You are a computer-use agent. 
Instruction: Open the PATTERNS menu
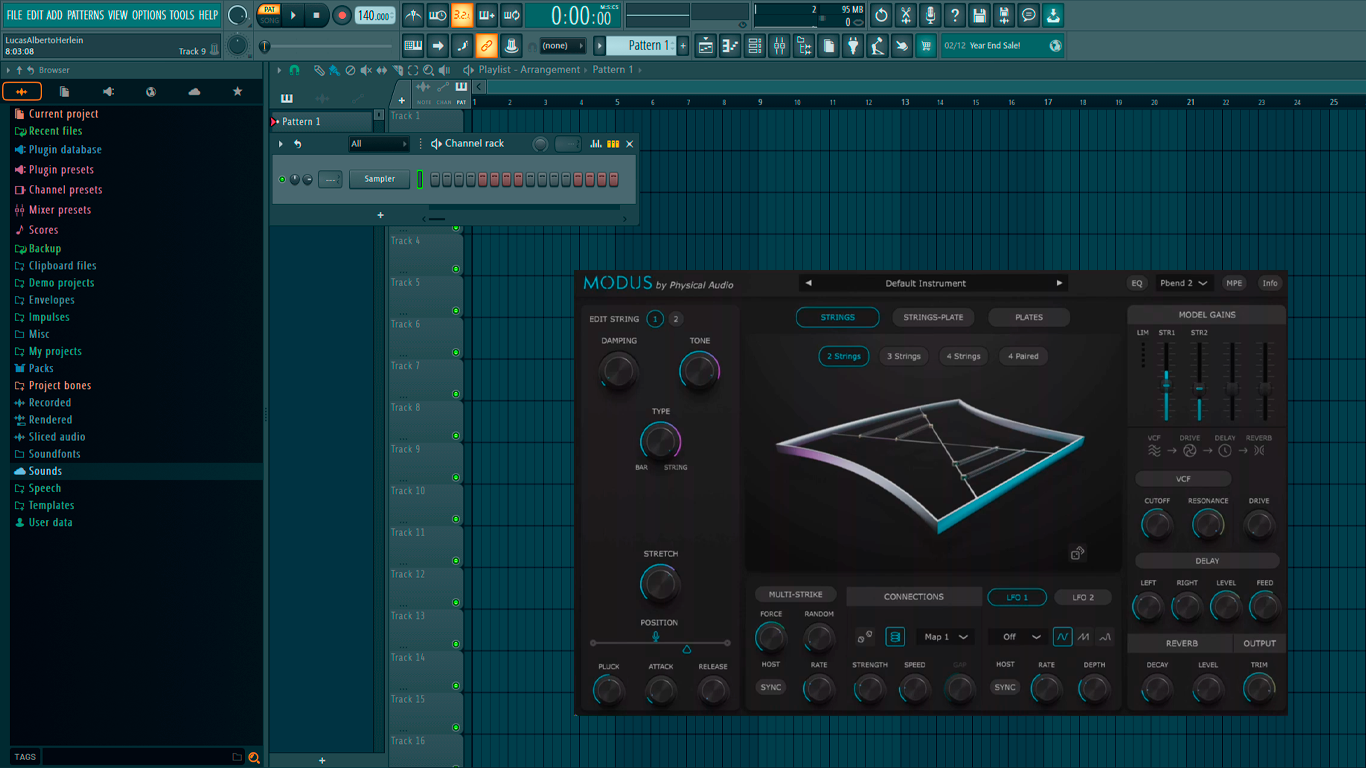[x=85, y=15]
